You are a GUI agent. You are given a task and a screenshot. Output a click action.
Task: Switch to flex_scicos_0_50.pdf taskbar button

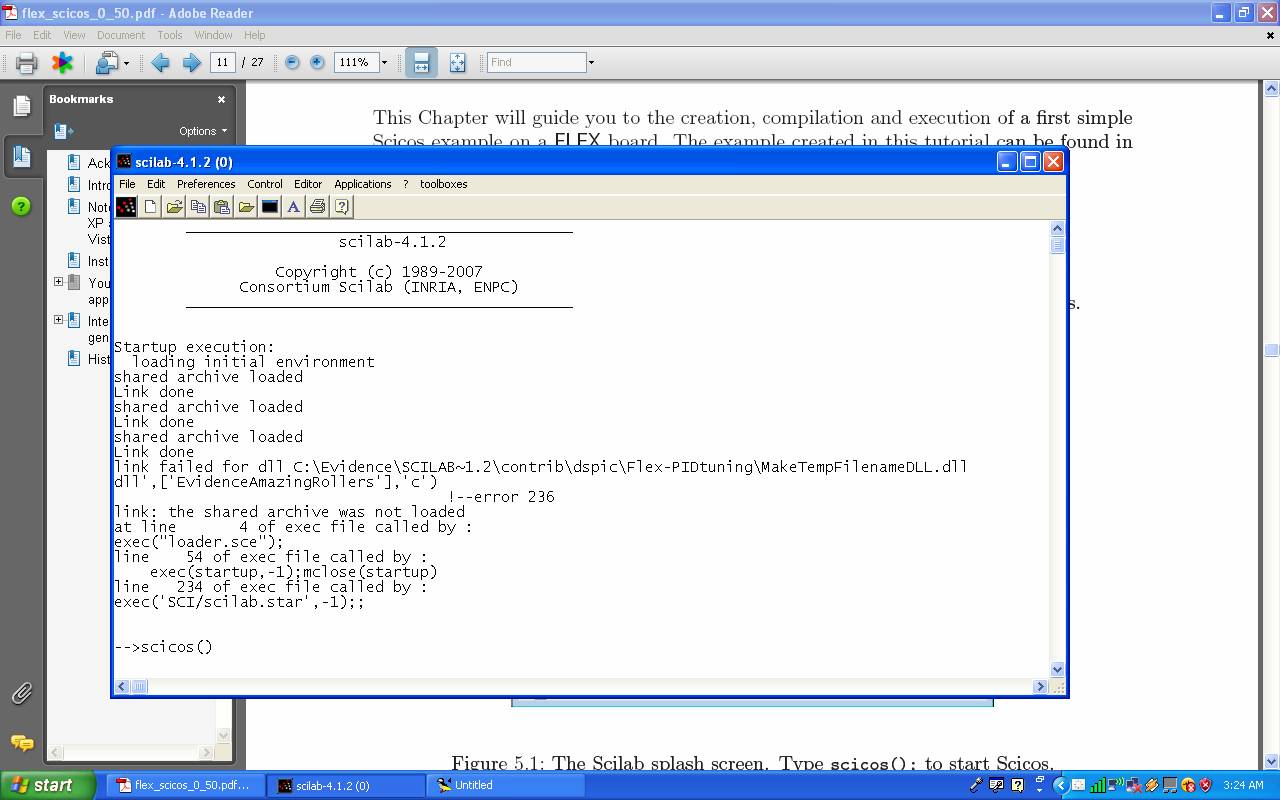coord(184,785)
